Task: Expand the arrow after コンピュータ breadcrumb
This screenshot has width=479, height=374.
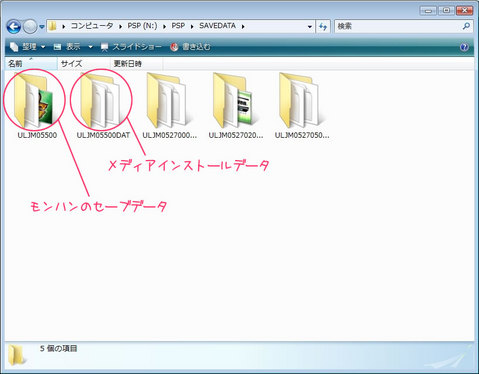Action: tap(120, 26)
